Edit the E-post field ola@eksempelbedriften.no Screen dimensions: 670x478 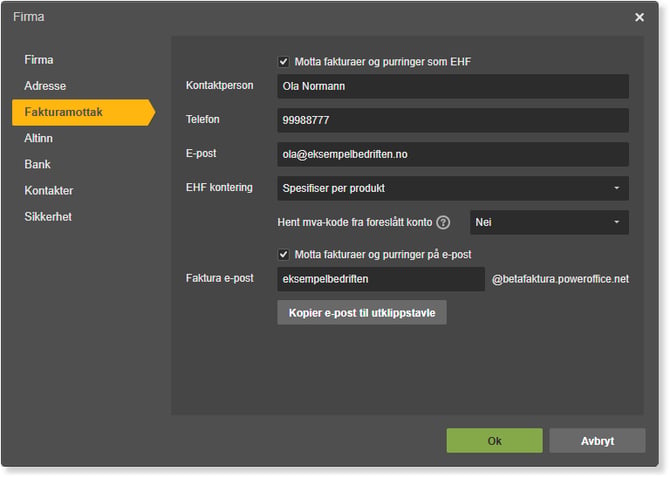pyautogui.click(x=453, y=154)
